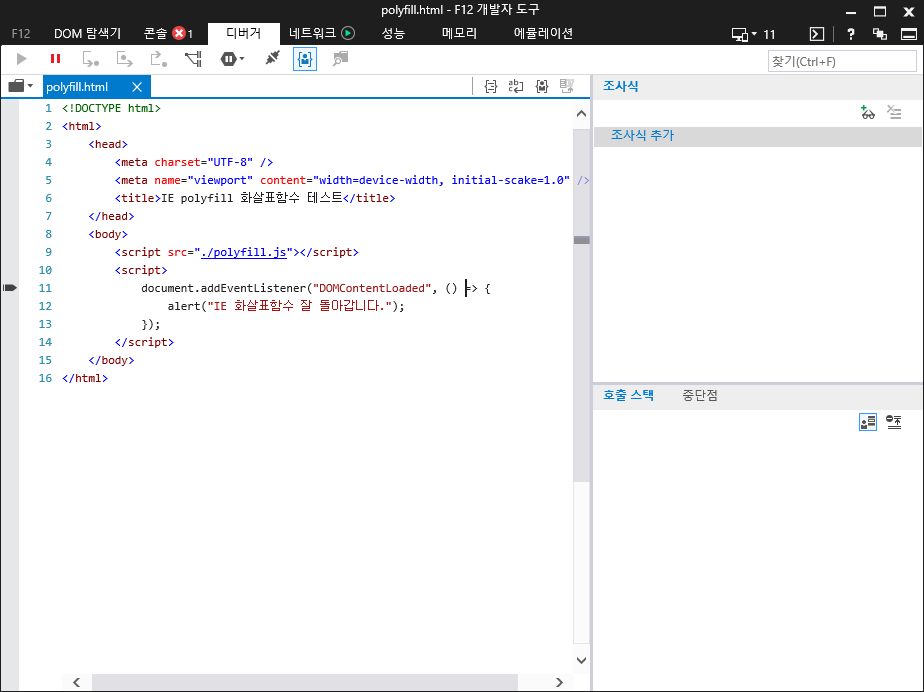Click the F12 label in header
Screen dimensions: 924x692
(21, 34)
